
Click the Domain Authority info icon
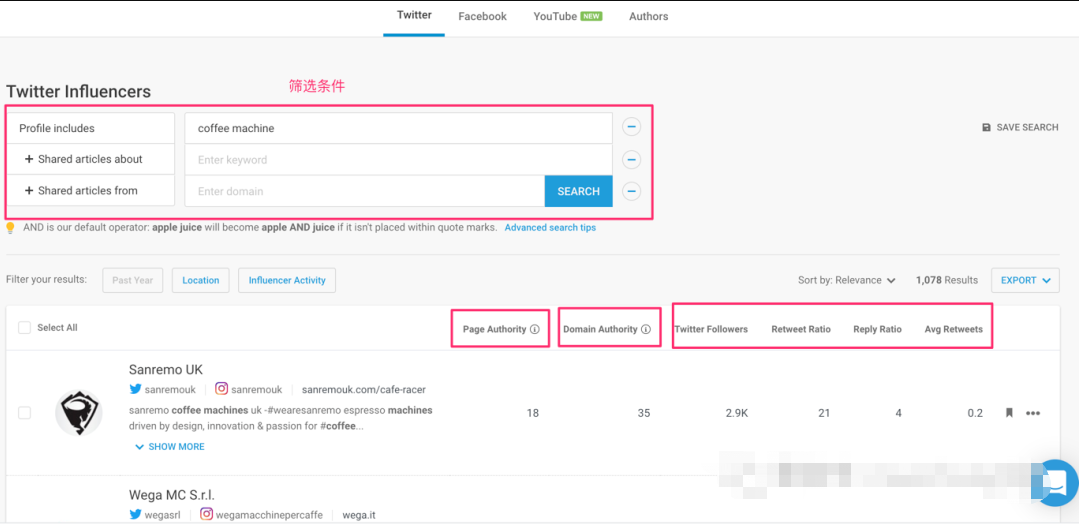coord(646,330)
